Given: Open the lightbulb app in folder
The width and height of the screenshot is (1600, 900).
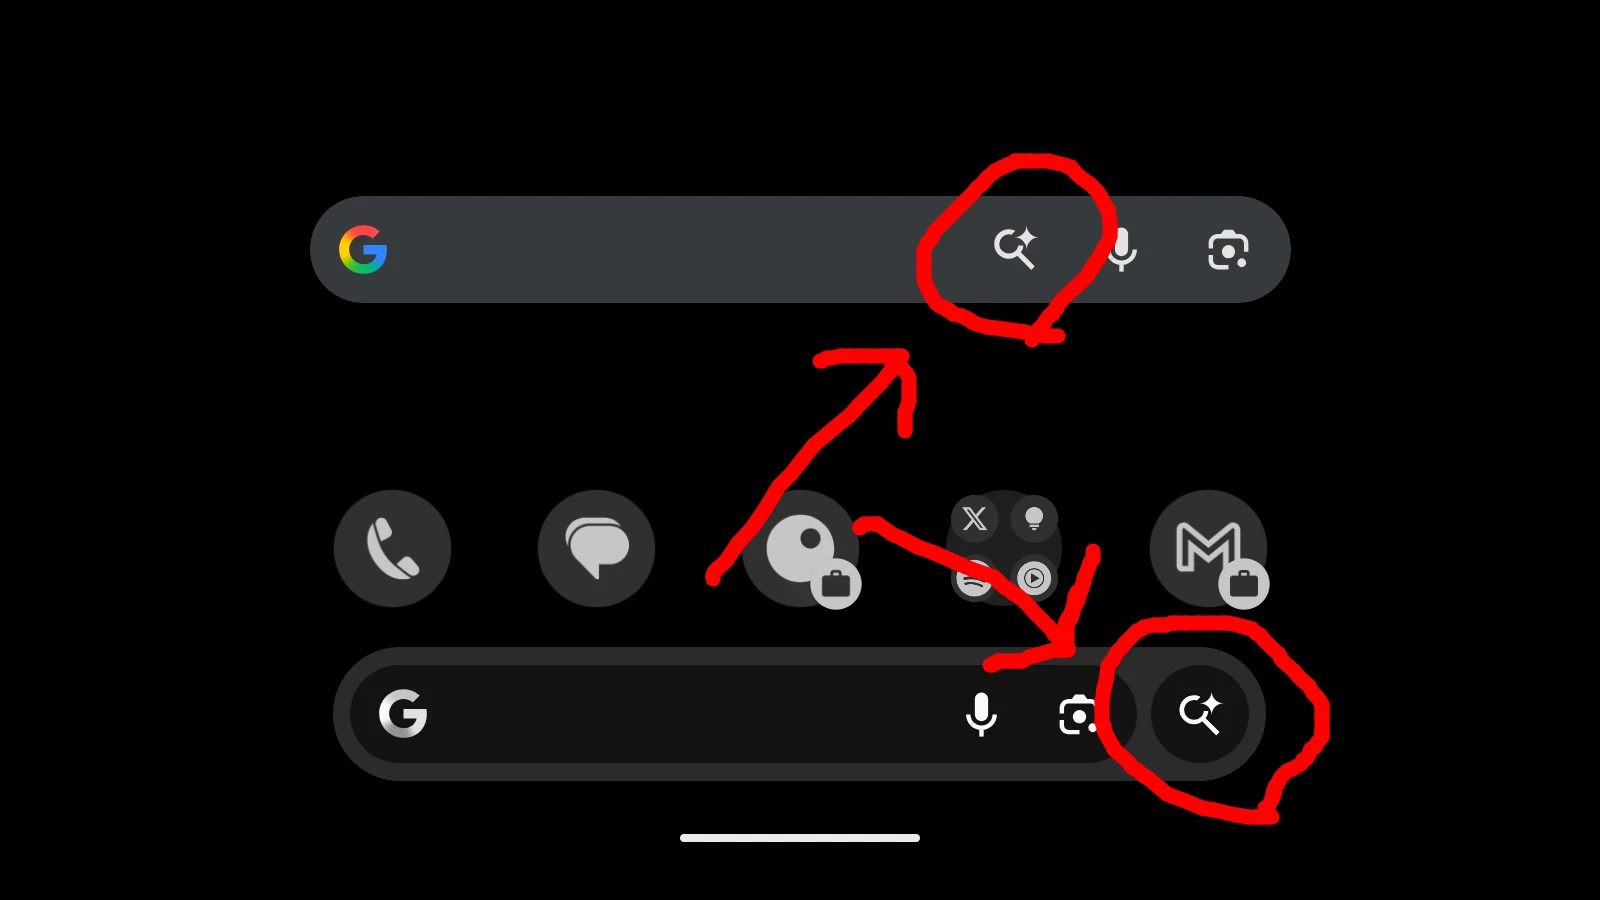Looking at the screenshot, I should 1034,519.
